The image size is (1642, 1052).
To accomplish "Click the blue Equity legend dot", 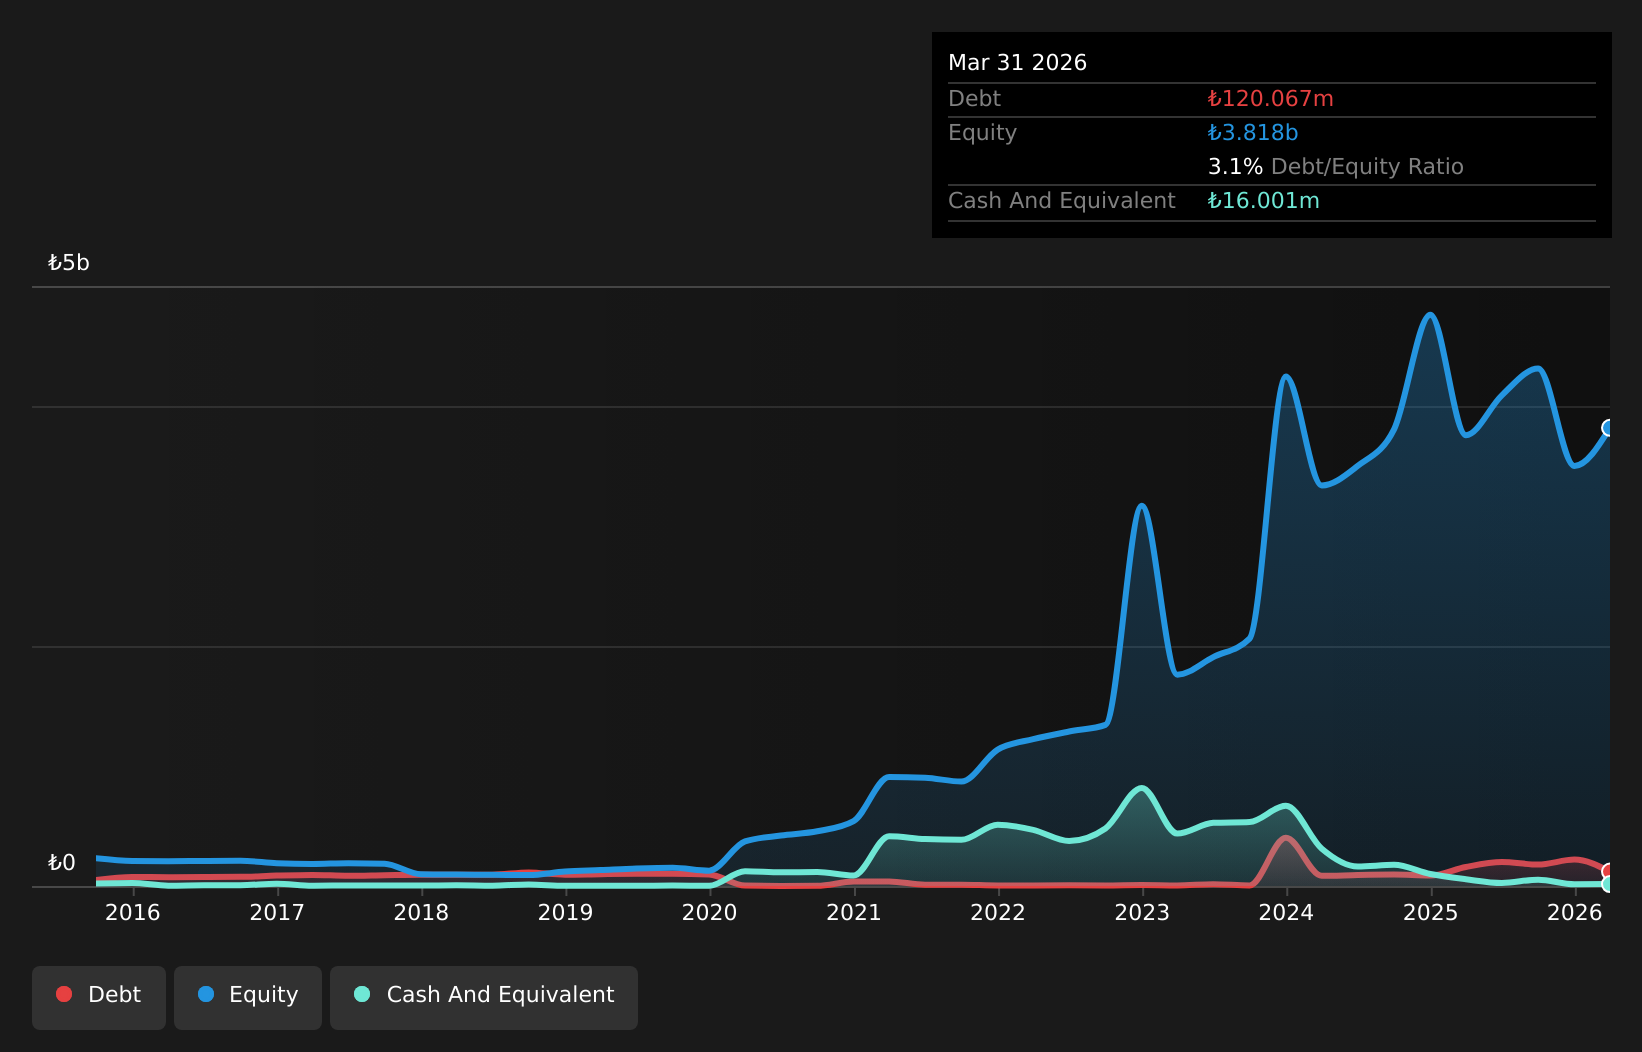I will tap(206, 994).
